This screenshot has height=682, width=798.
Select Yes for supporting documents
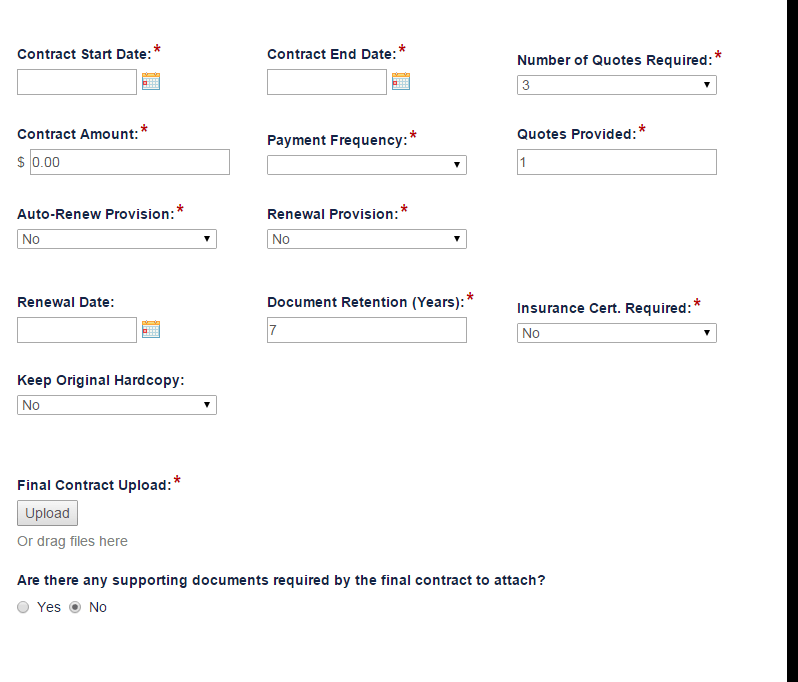coord(24,607)
